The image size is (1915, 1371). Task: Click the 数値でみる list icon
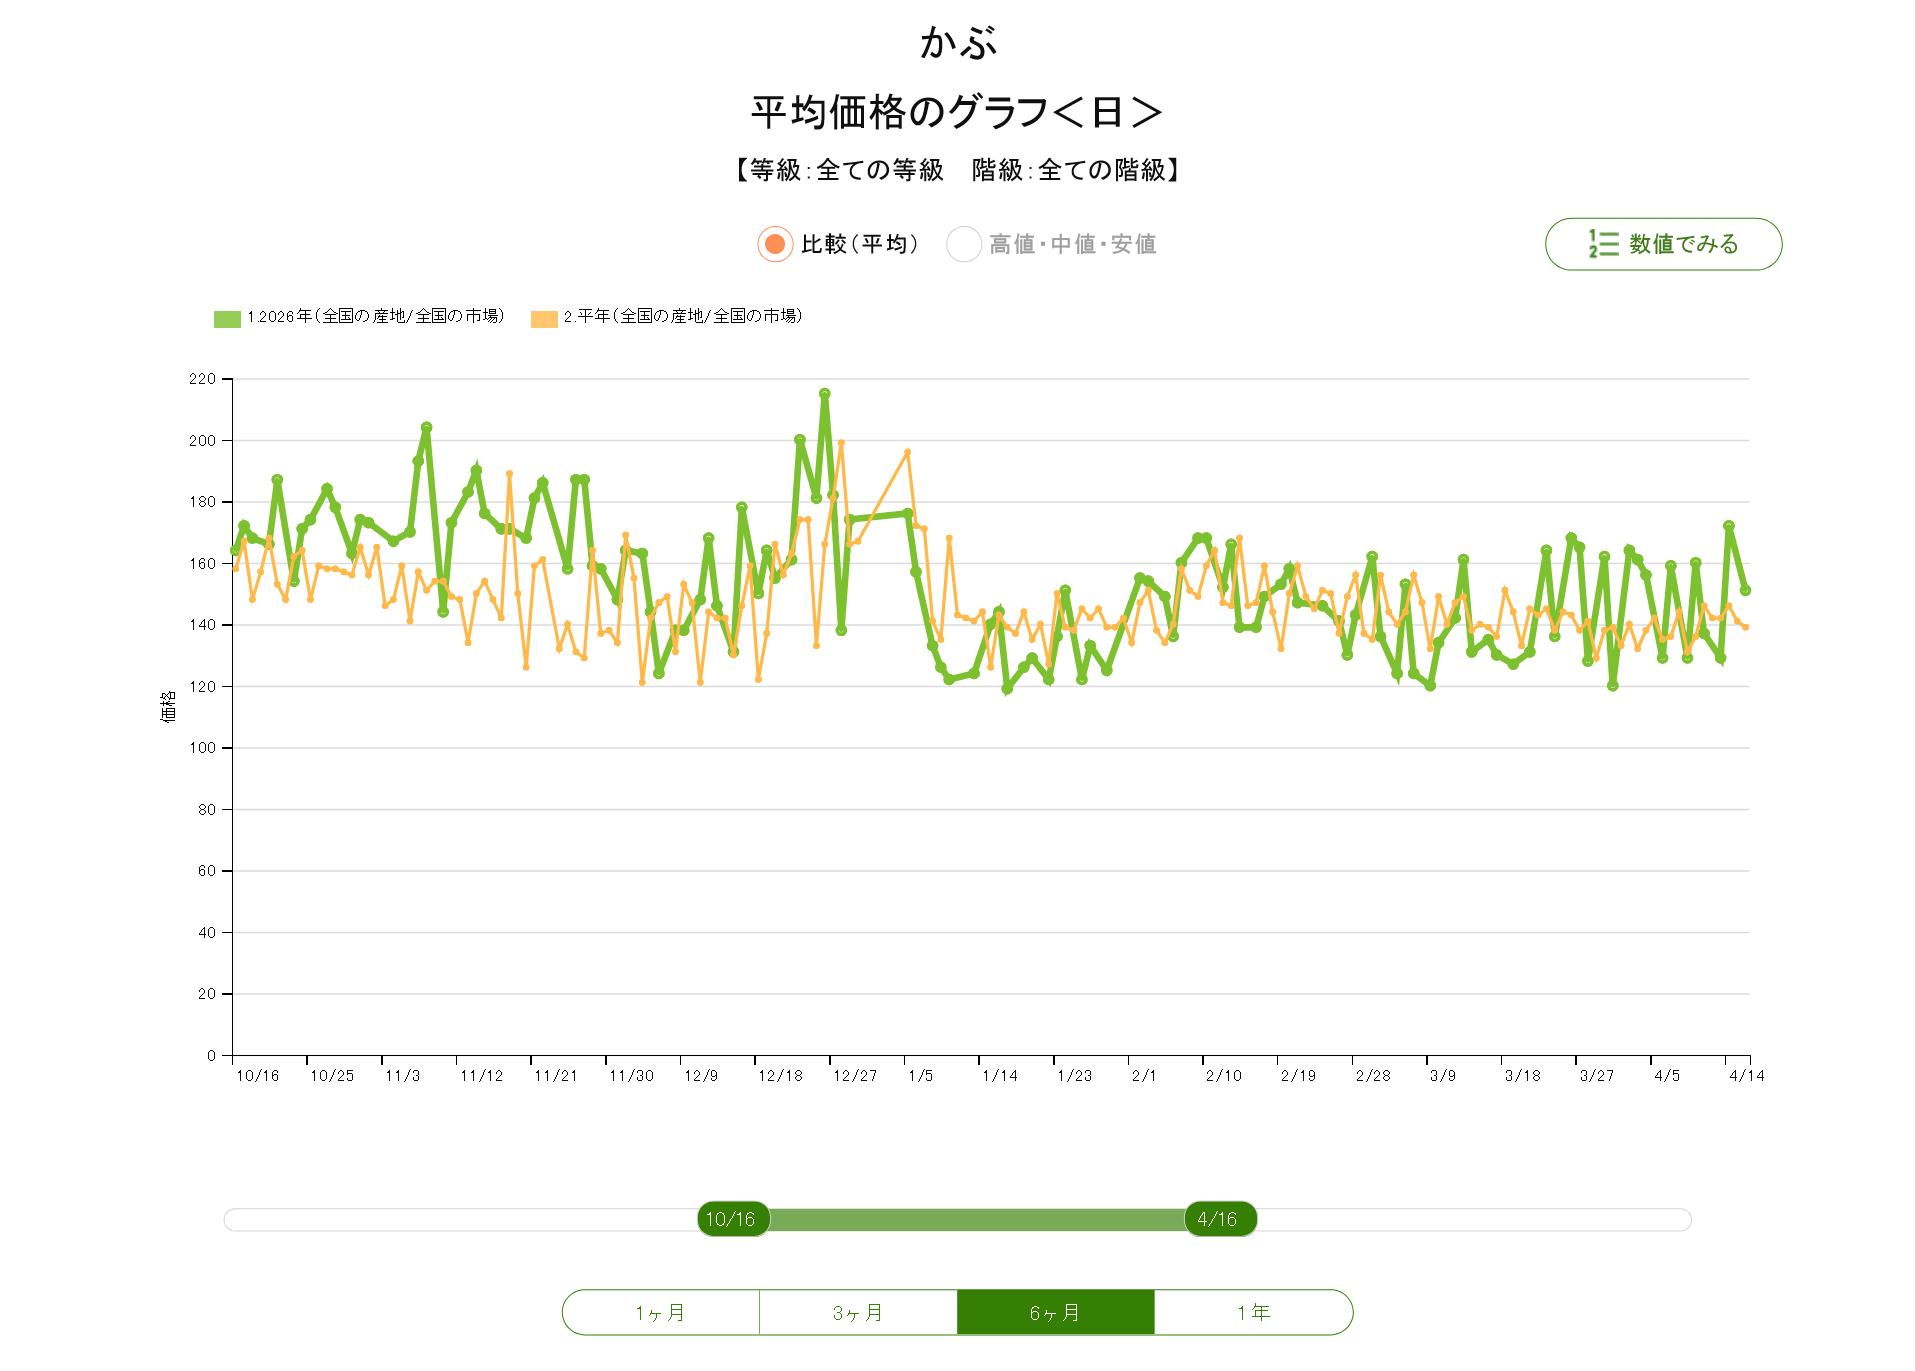pyautogui.click(x=1603, y=244)
